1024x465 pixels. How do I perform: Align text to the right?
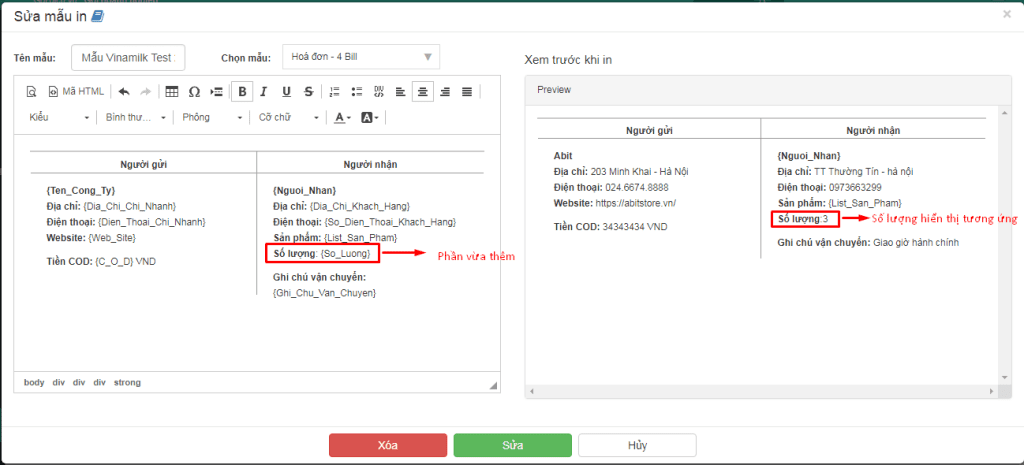pos(445,92)
